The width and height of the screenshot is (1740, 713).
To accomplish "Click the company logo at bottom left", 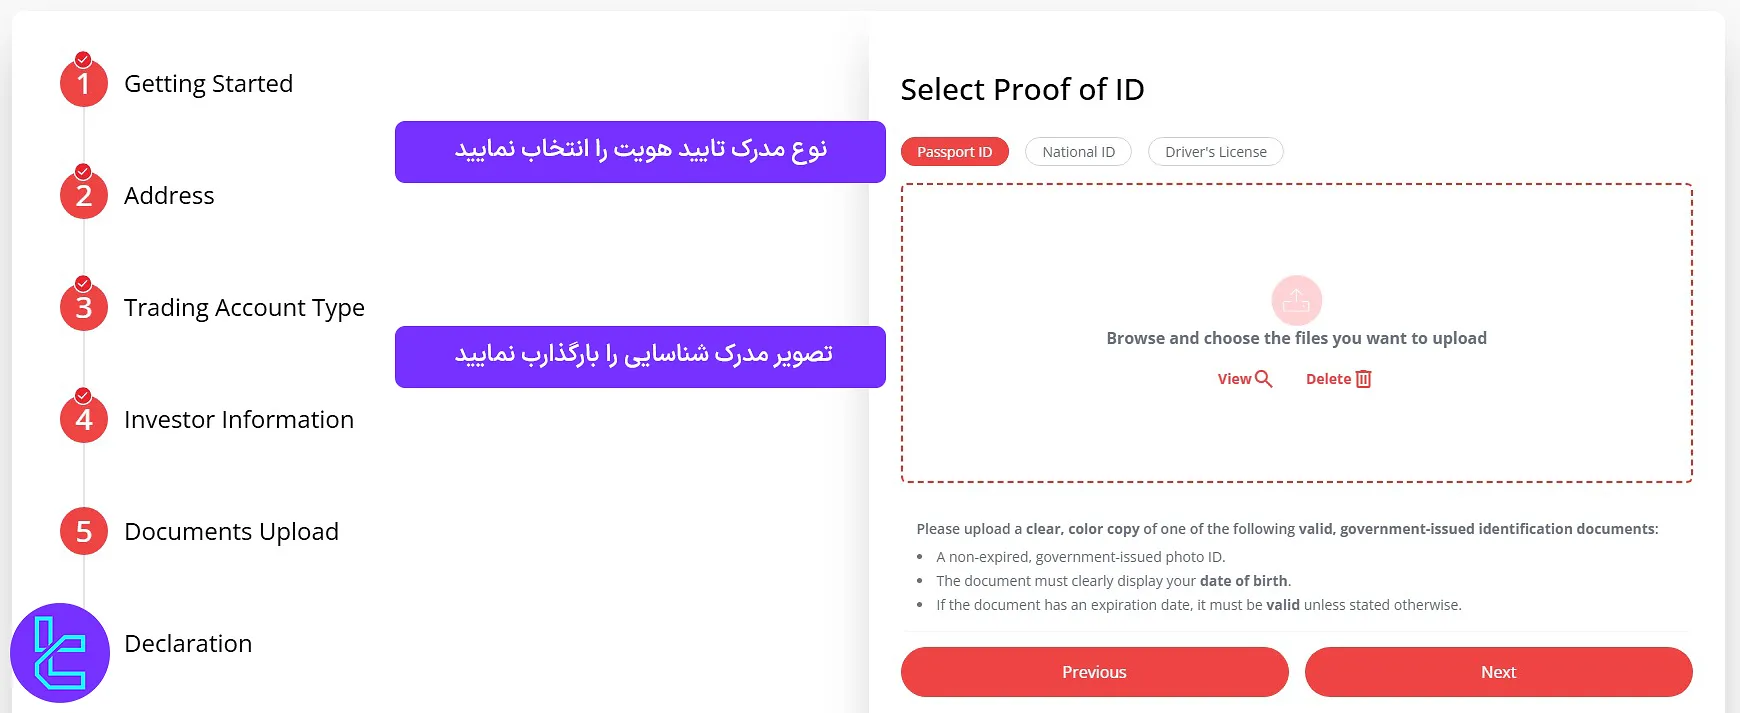I will 62,652.
